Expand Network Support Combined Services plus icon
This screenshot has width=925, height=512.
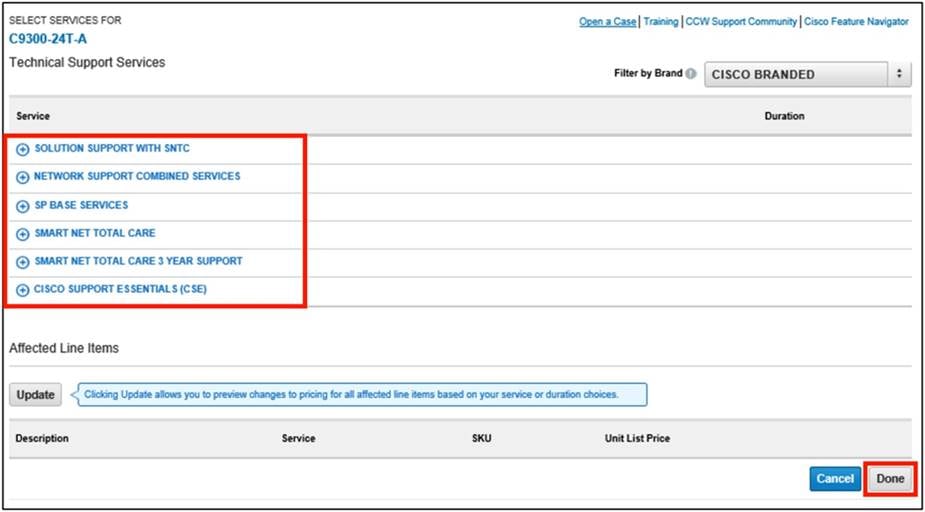coord(22,178)
